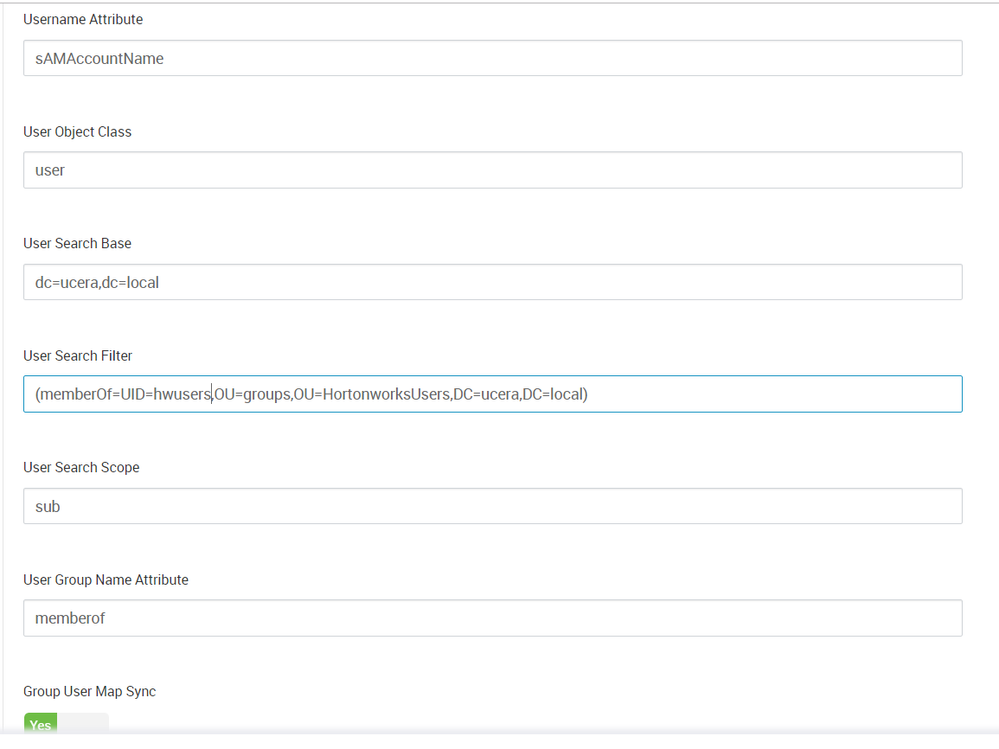The height and width of the screenshot is (749, 999).
Task: Focus the User Group Name Attribute field
Action: pos(492,618)
